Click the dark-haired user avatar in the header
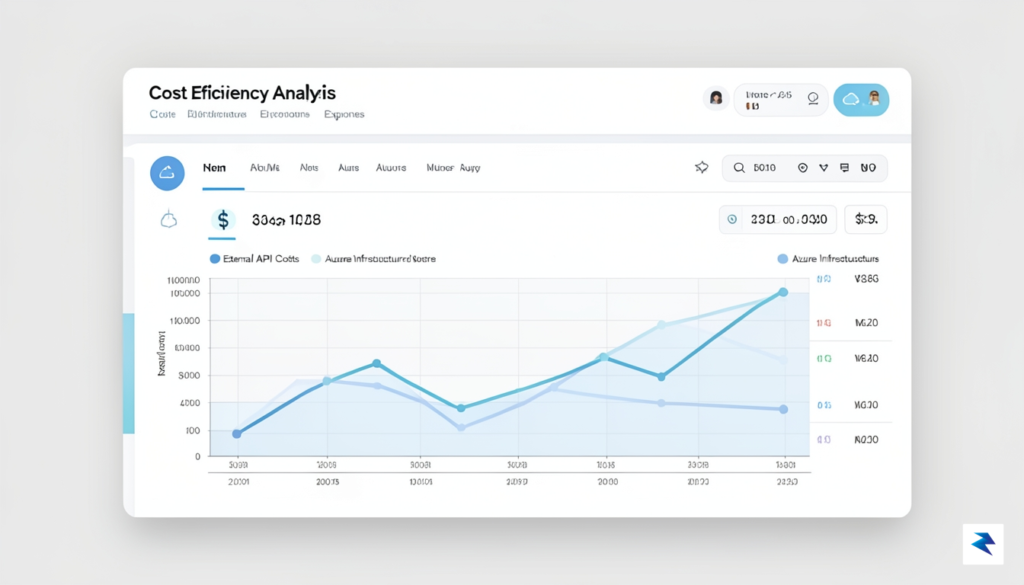 716,99
